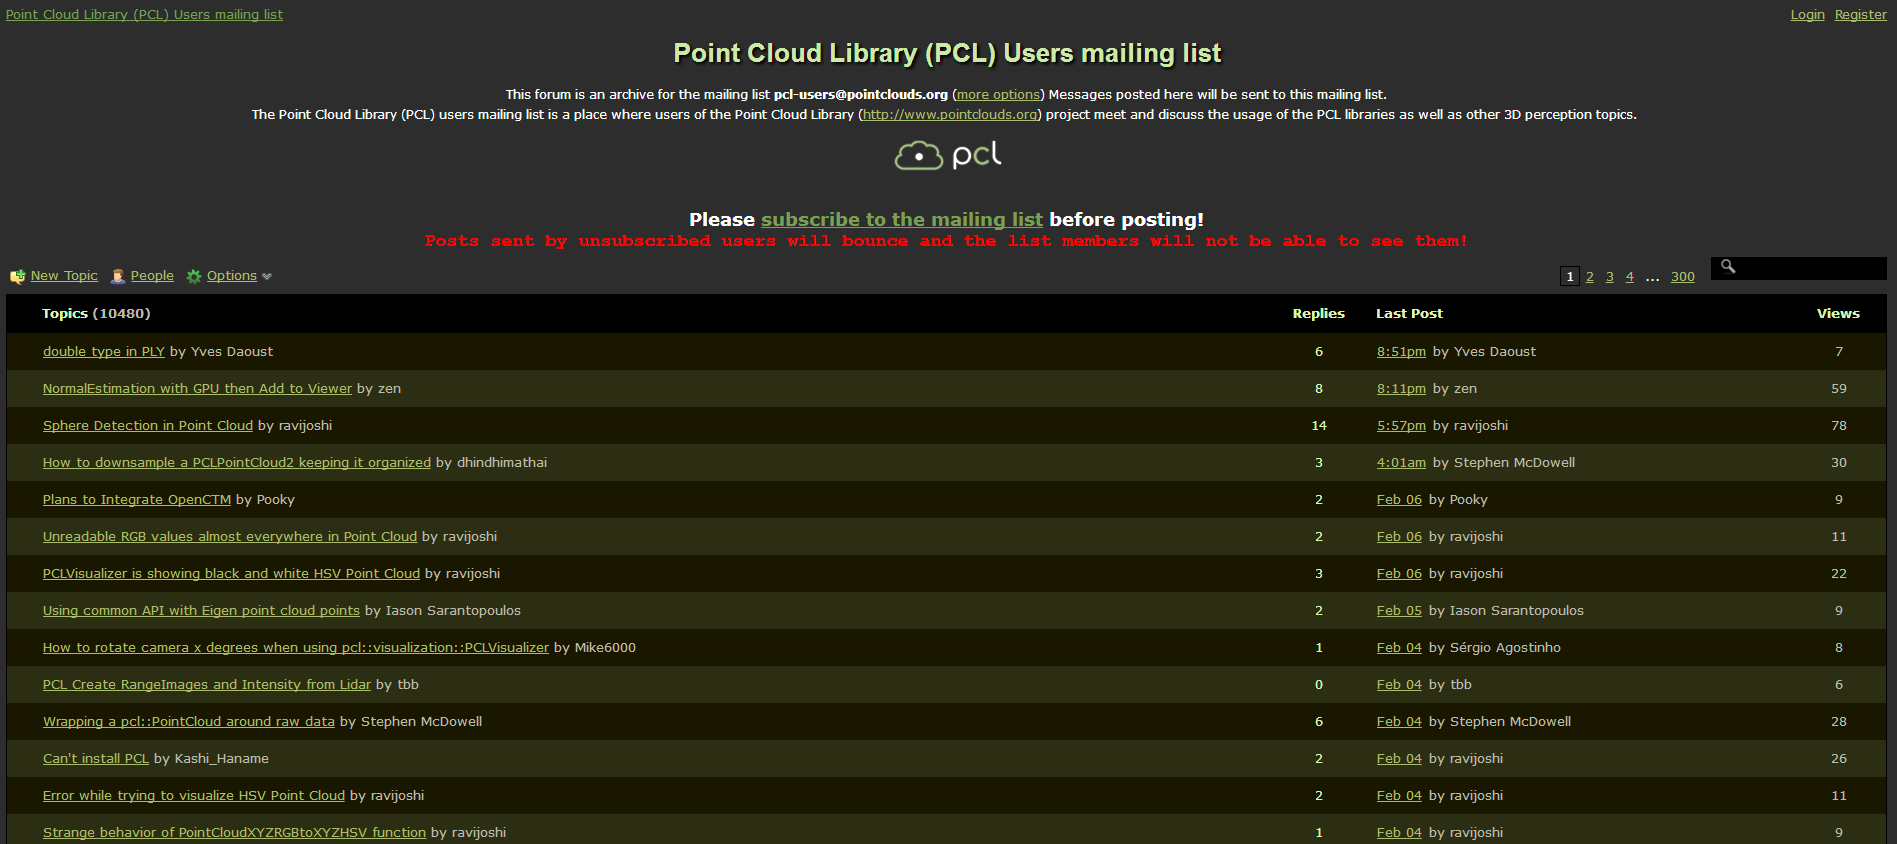The image size is (1897, 844).
Task: Open 'Error while trying to visualize HSV' topic
Action: 194,796
